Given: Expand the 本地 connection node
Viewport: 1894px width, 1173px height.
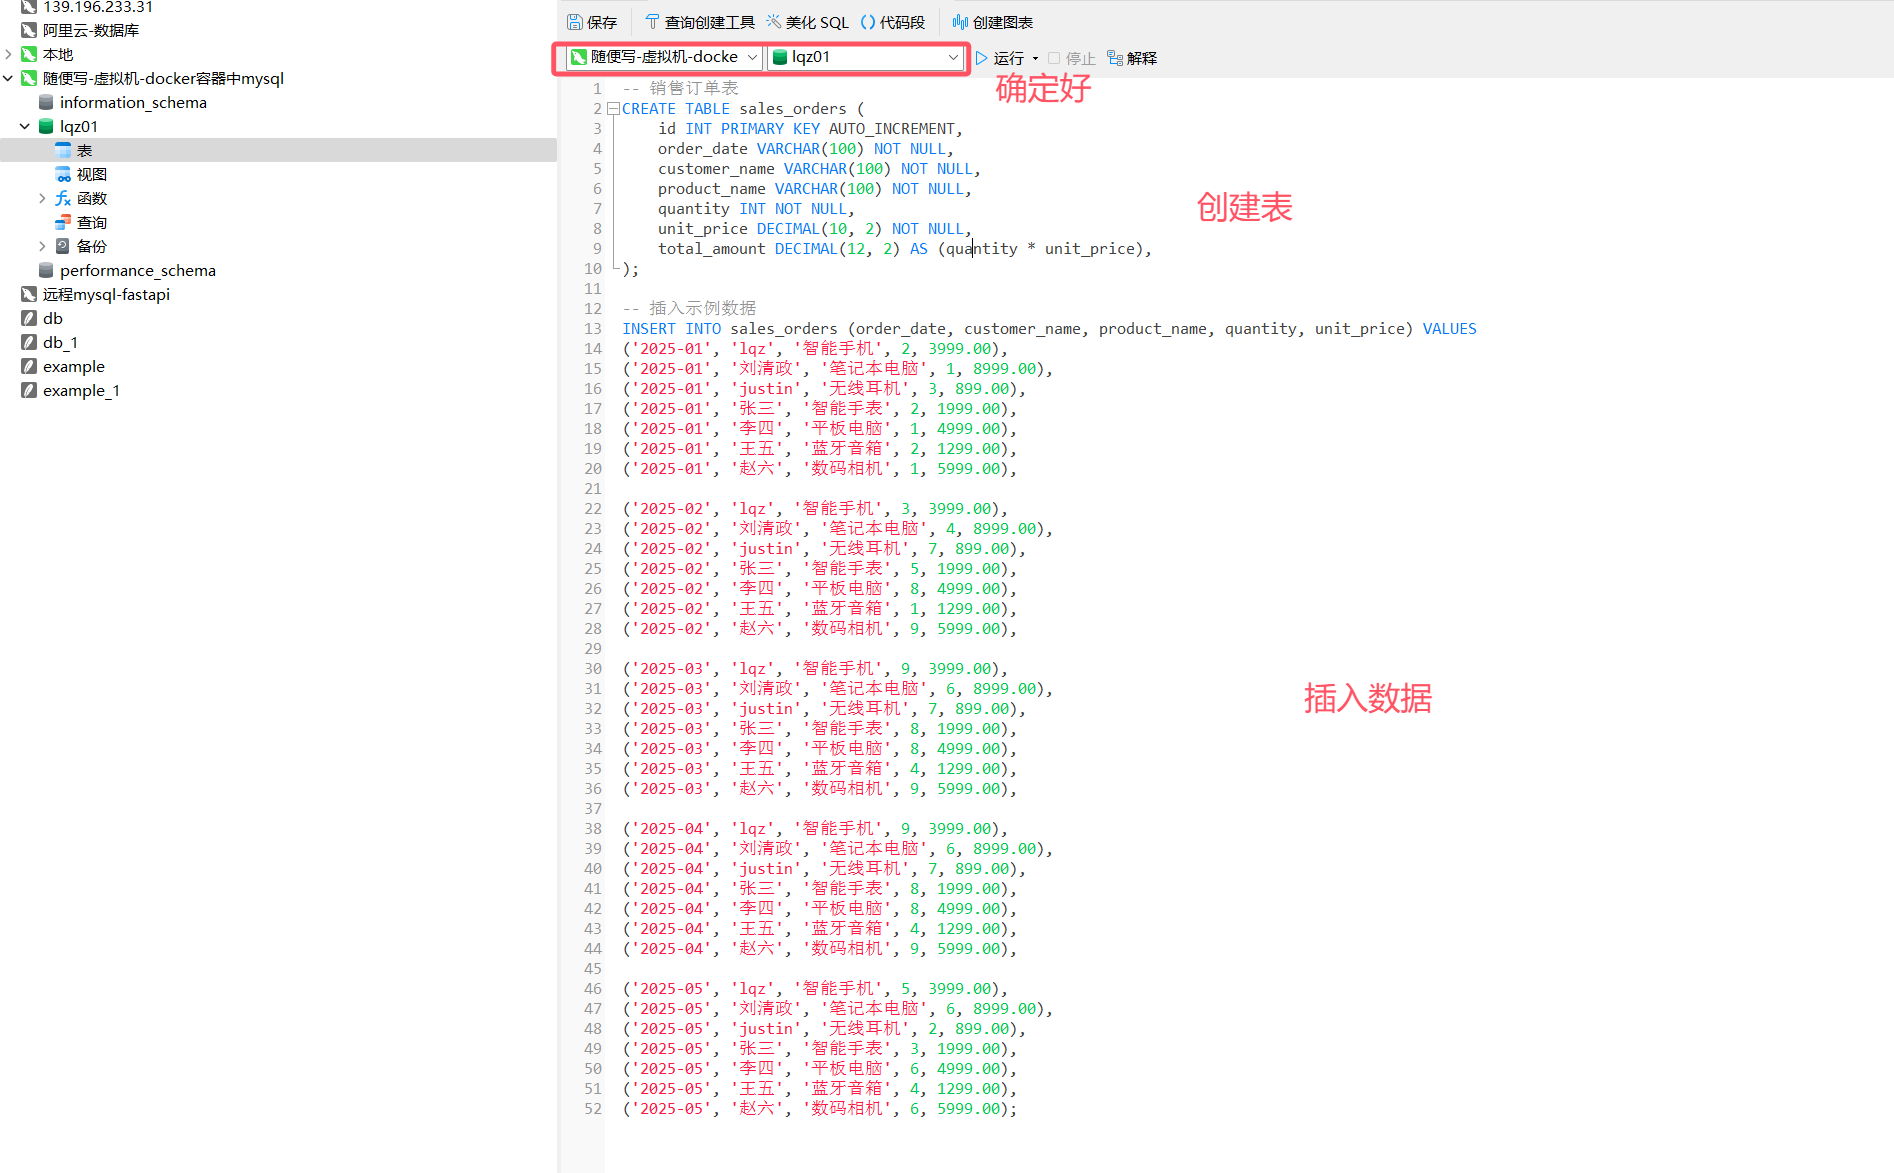Looking at the screenshot, I should 8,54.
